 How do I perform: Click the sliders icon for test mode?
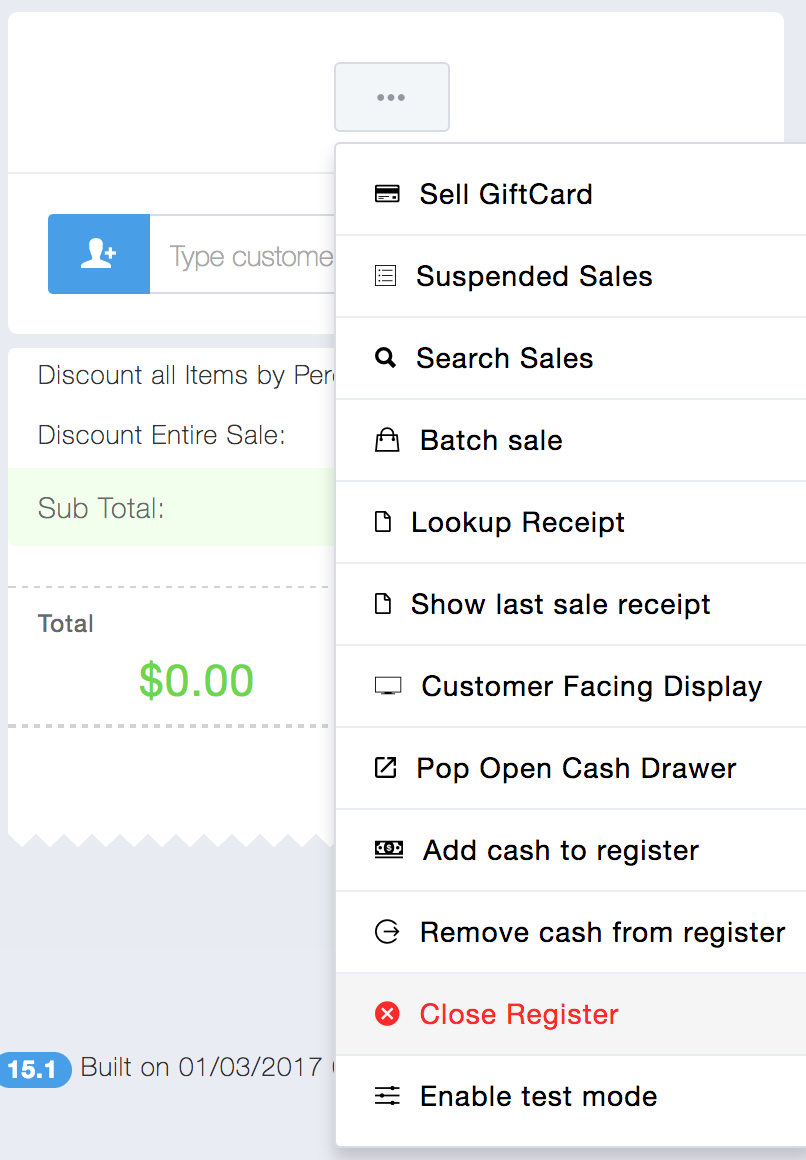pyautogui.click(x=387, y=1096)
